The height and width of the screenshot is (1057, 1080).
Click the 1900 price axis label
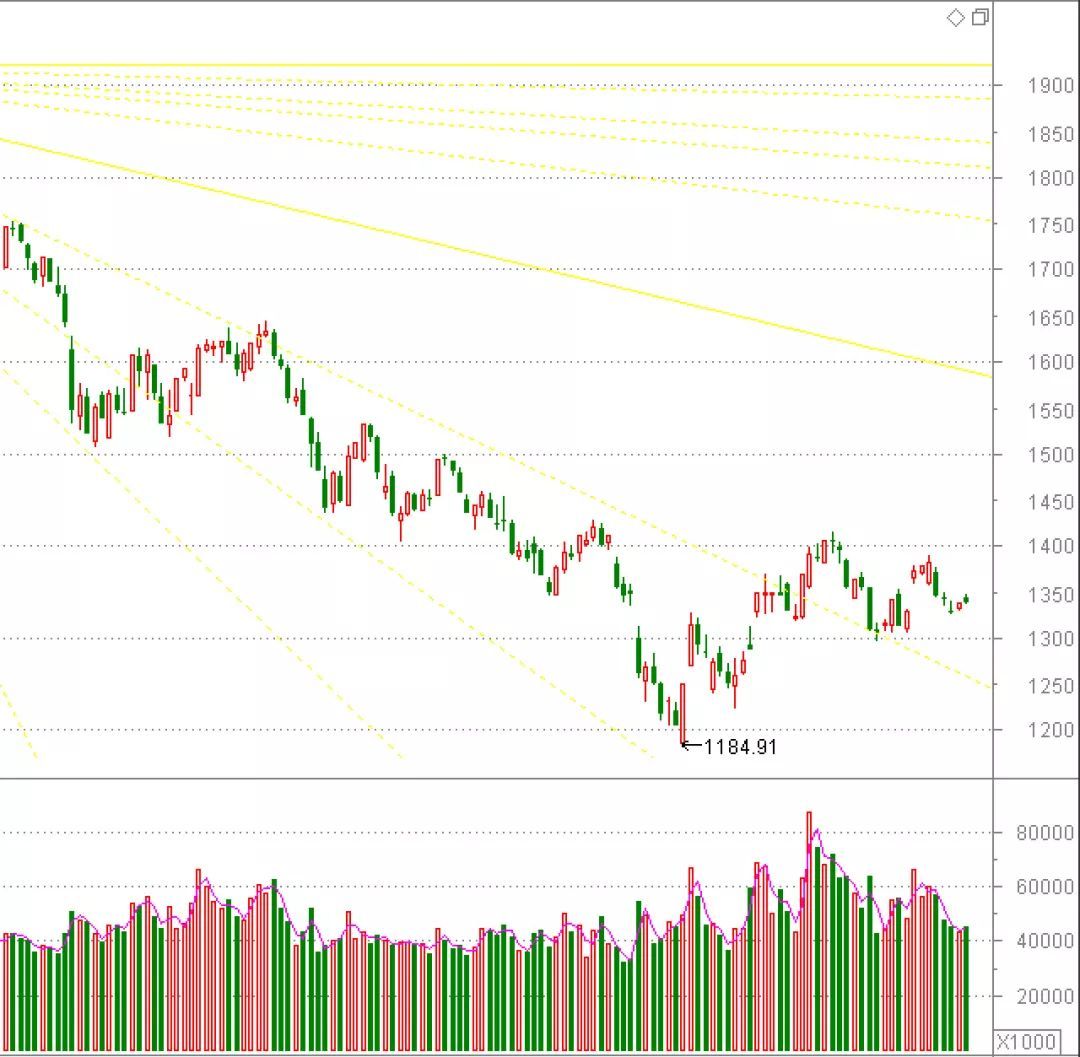coord(1051,86)
